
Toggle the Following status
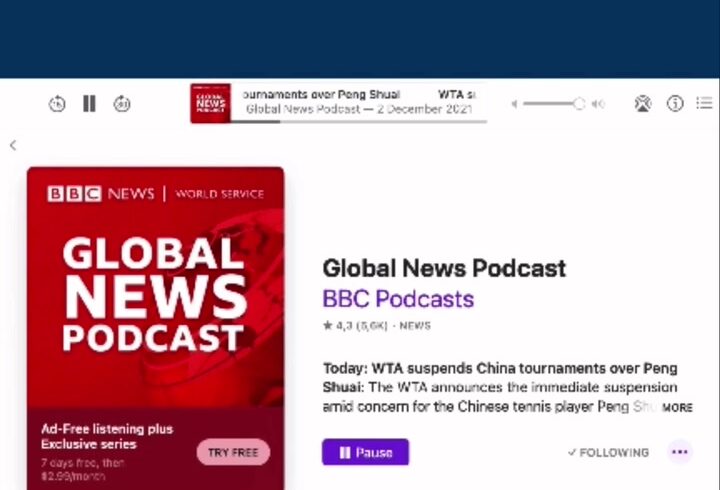click(608, 453)
